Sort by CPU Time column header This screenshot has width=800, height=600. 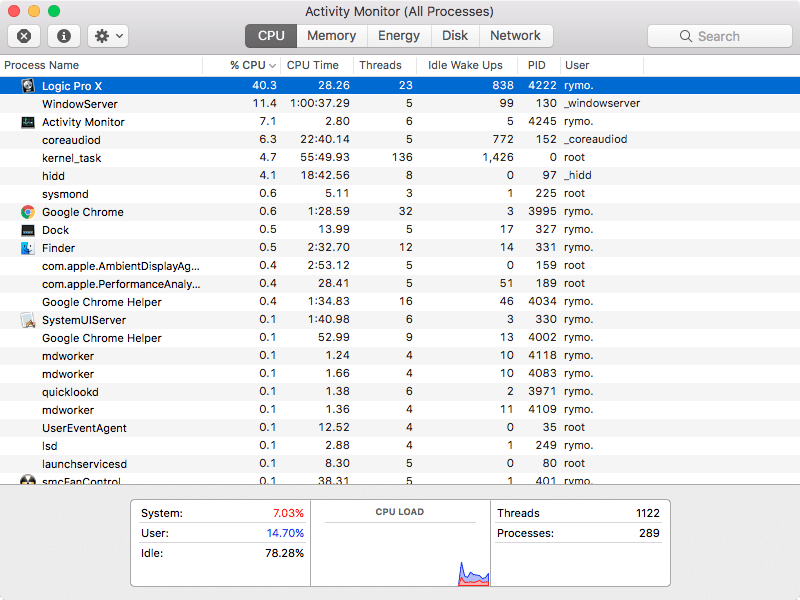[x=317, y=65]
